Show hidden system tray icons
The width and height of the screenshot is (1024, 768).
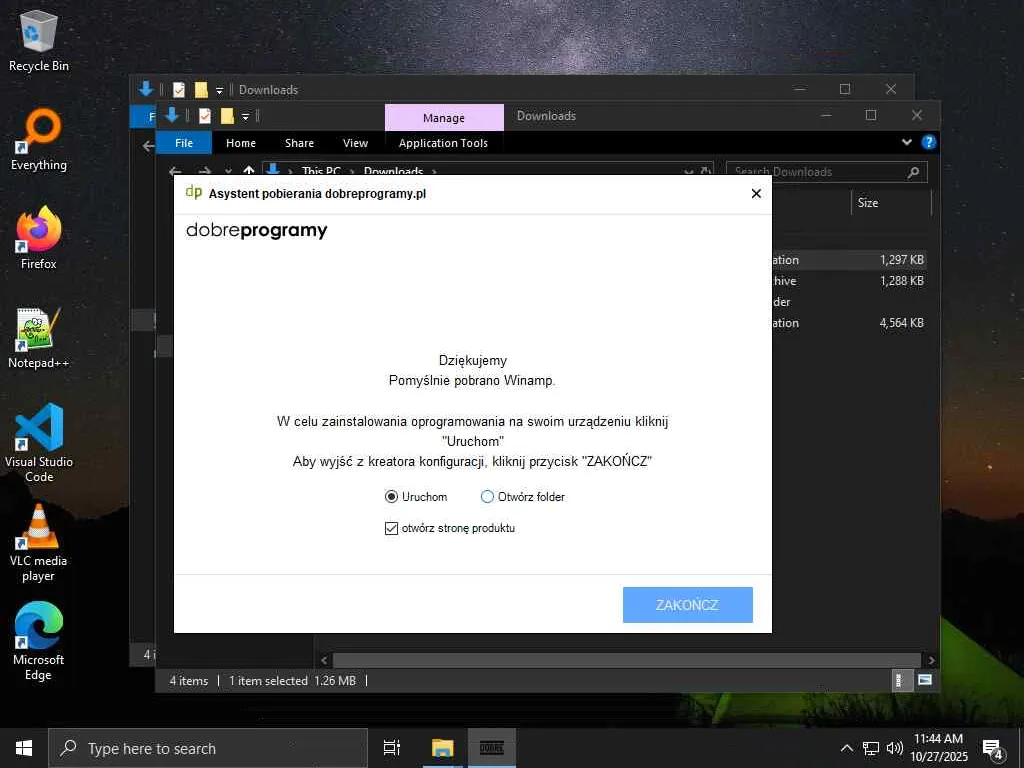pyautogui.click(x=846, y=748)
